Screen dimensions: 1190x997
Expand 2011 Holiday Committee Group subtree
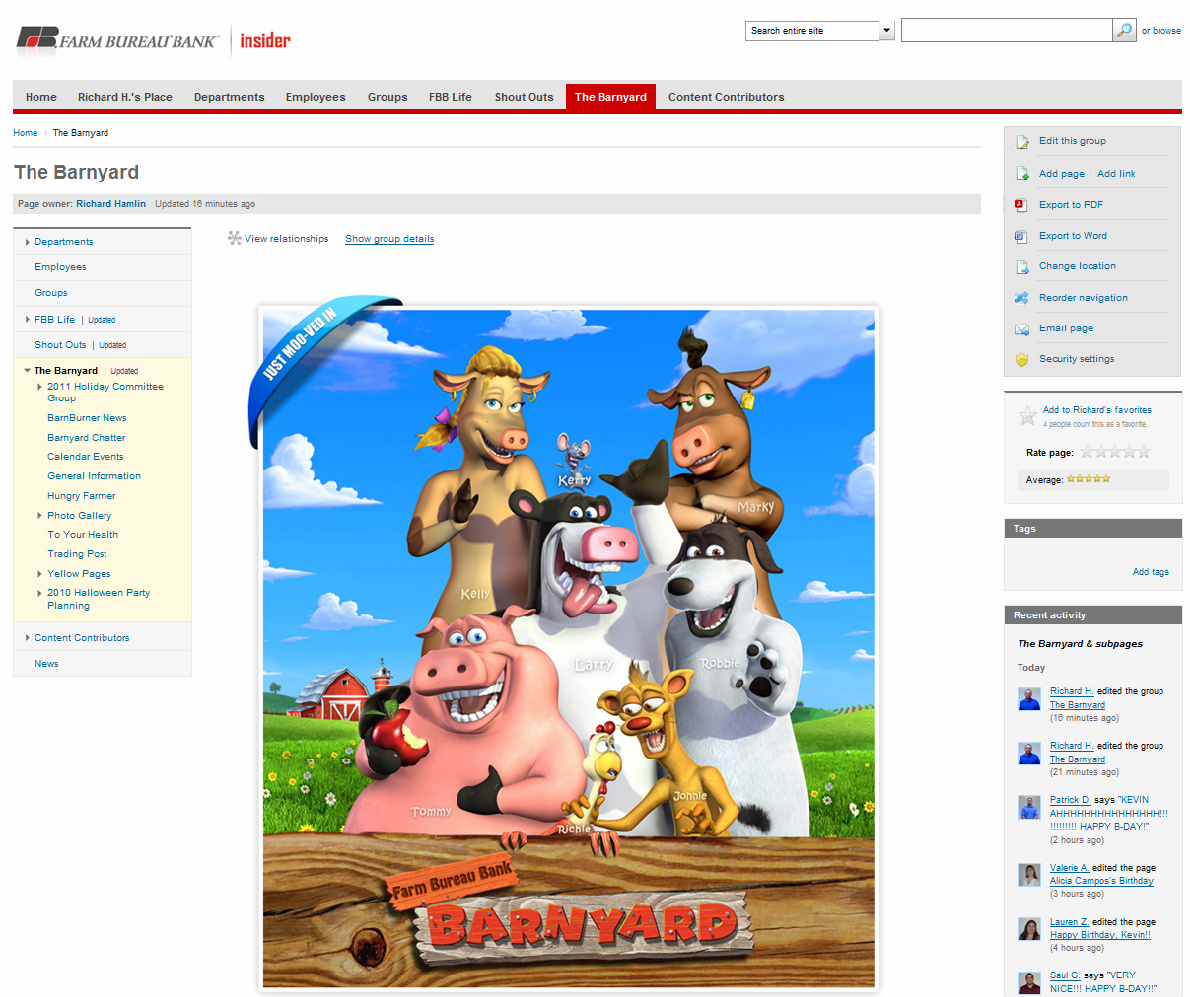[39, 387]
